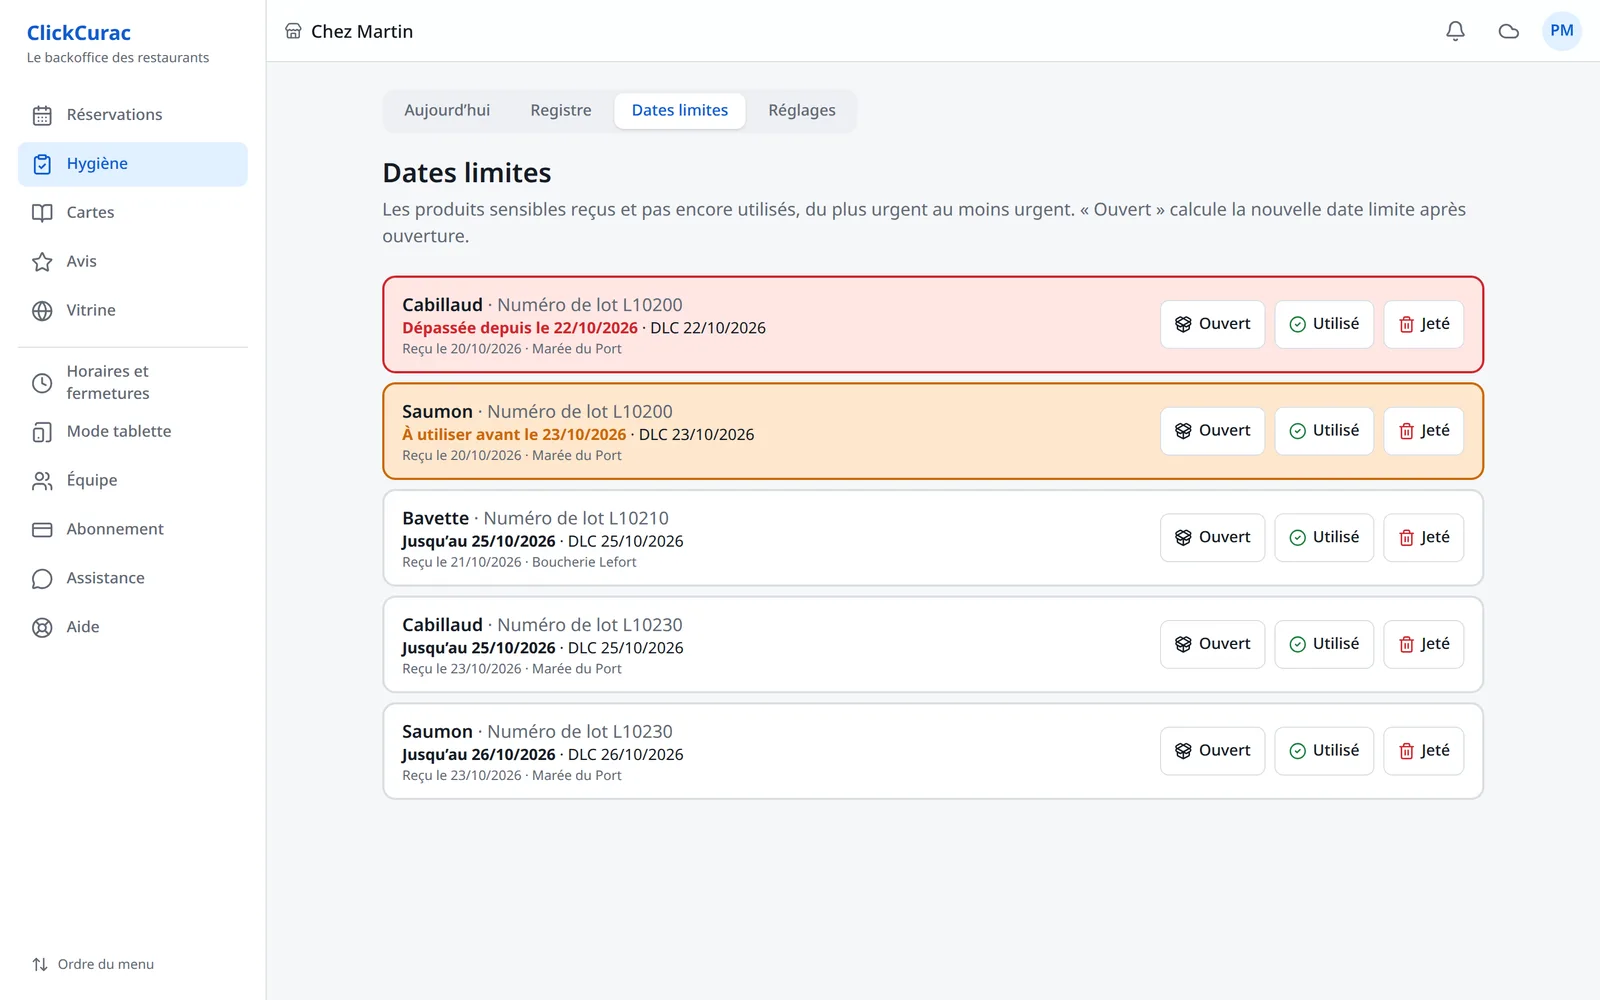Mark Saumon lot L10230 as Utilisé
The width and height of the screenshot is (1600, 1000).
pos(1324,751)
